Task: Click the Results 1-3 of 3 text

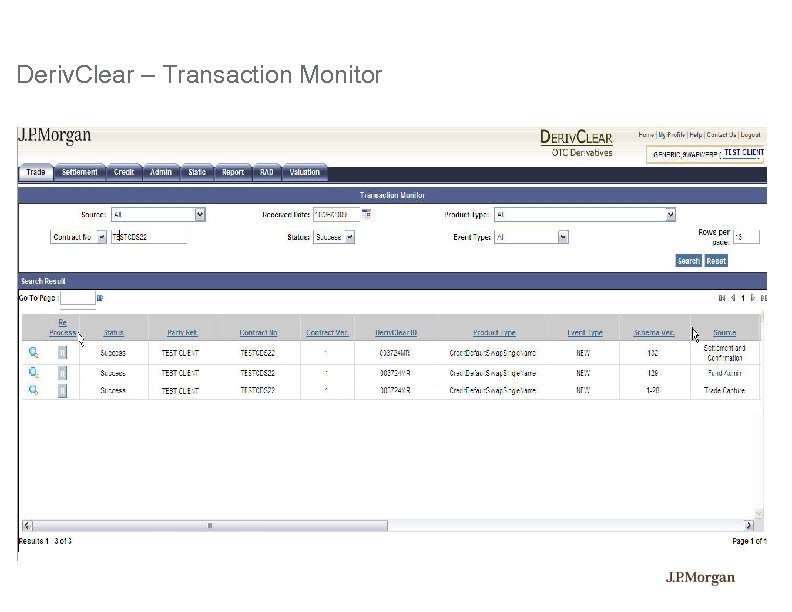Action: (x=45, y=541)
